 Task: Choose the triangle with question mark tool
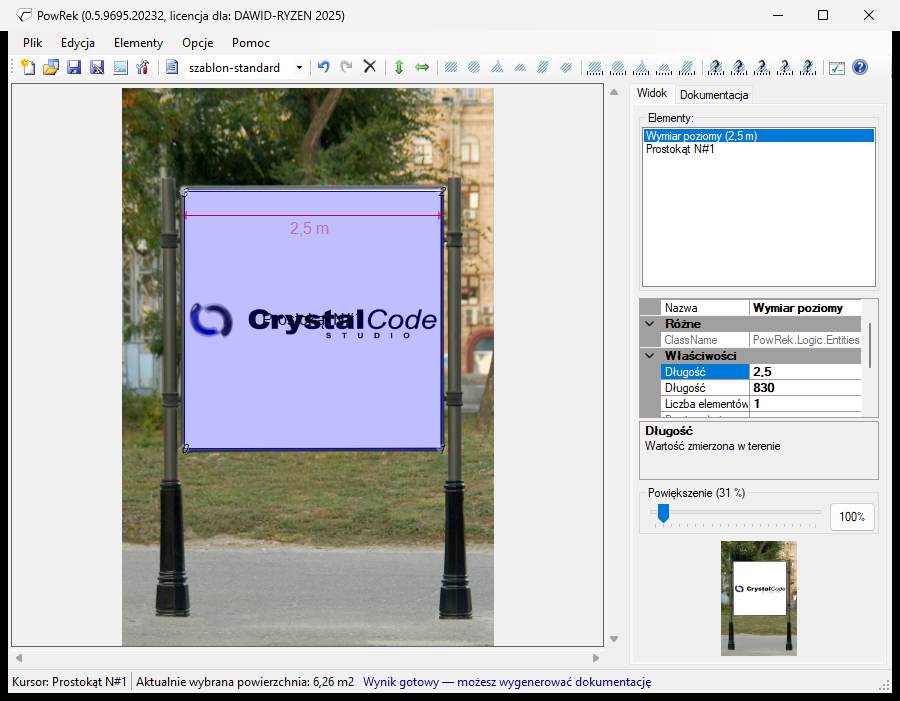762,67
